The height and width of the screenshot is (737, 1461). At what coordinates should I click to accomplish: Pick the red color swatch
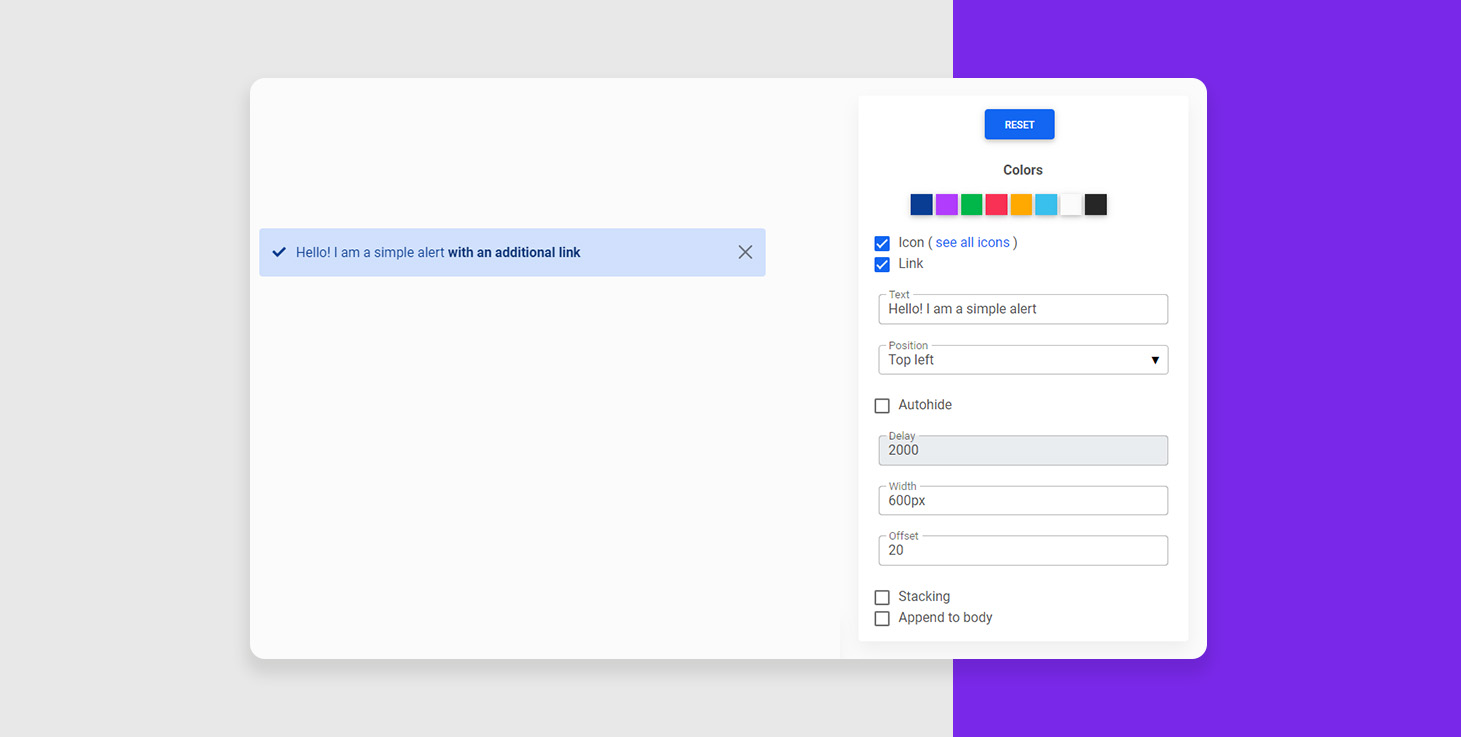(996, 205)
